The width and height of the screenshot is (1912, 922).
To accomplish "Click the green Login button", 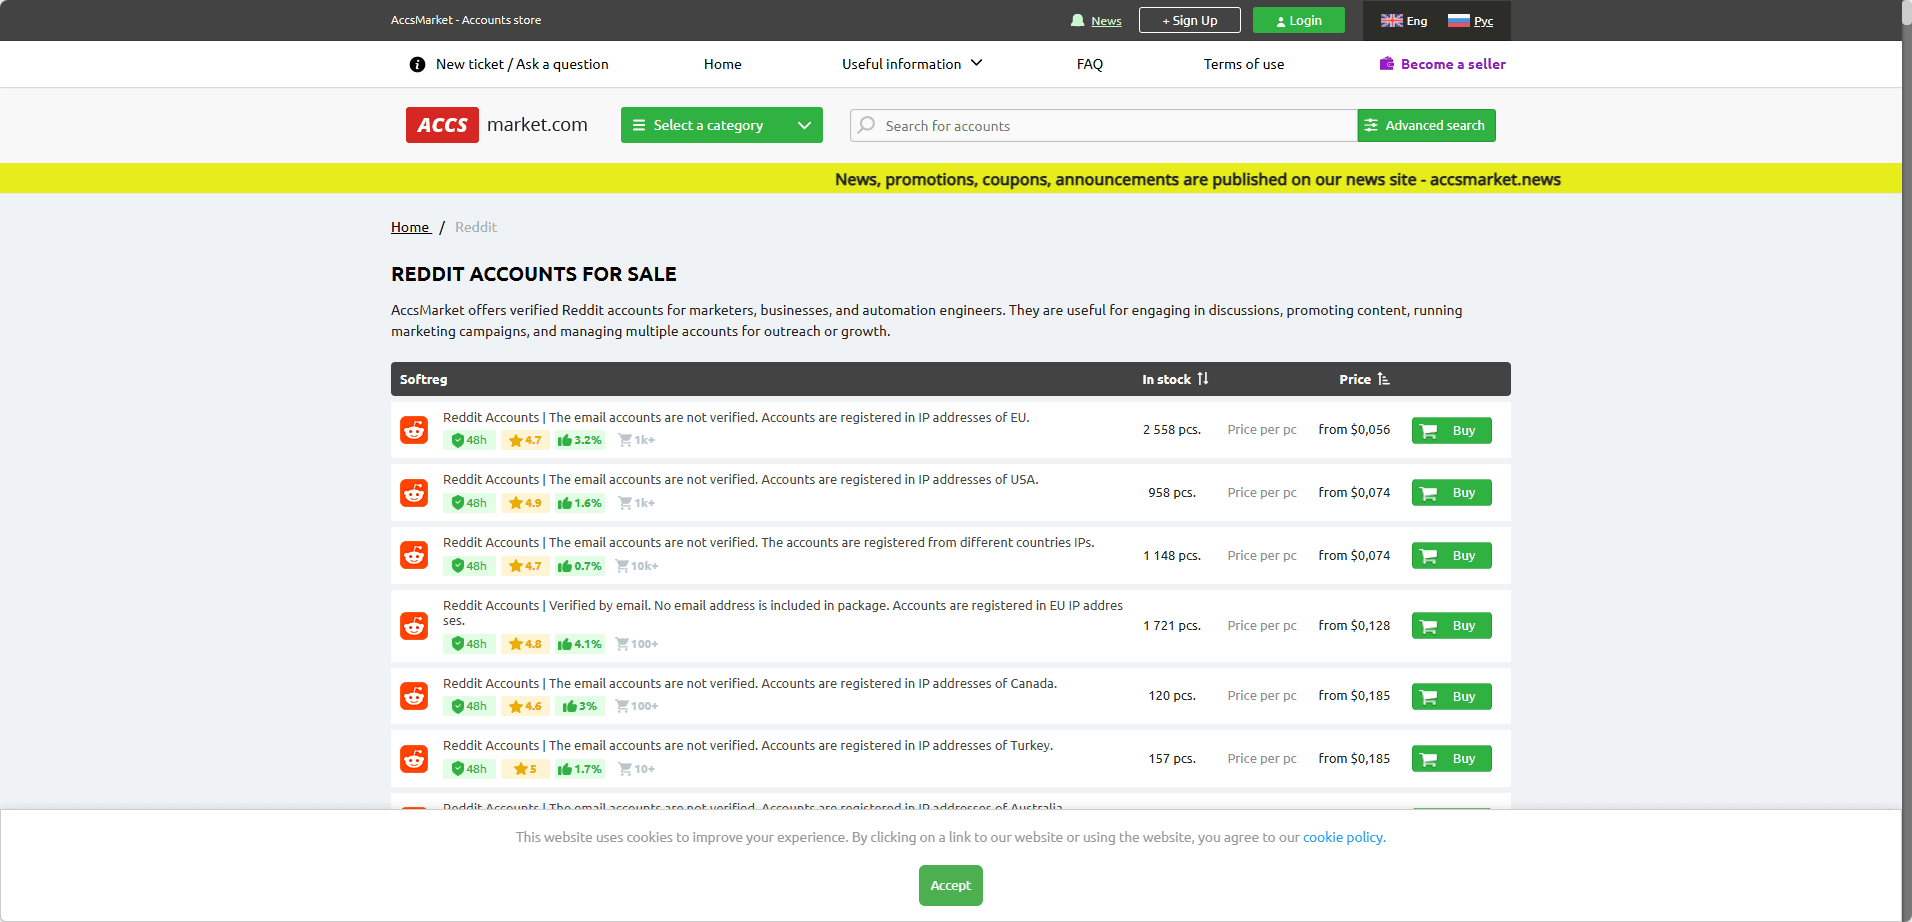I will [1299, 20].
